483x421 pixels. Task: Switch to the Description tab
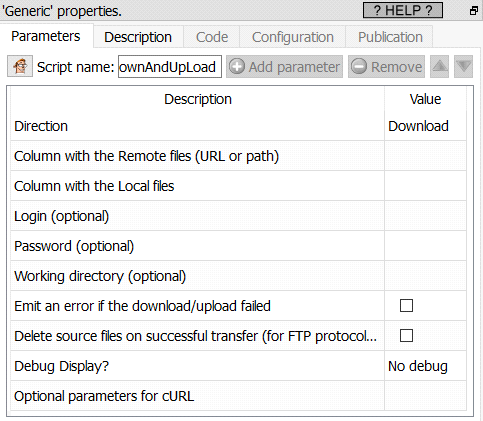138,37
